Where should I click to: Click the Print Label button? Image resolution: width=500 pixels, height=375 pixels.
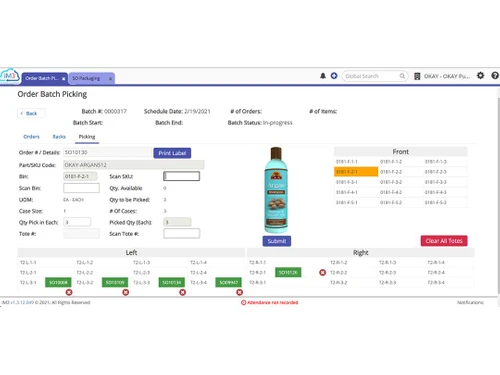(x=172, y=153)
